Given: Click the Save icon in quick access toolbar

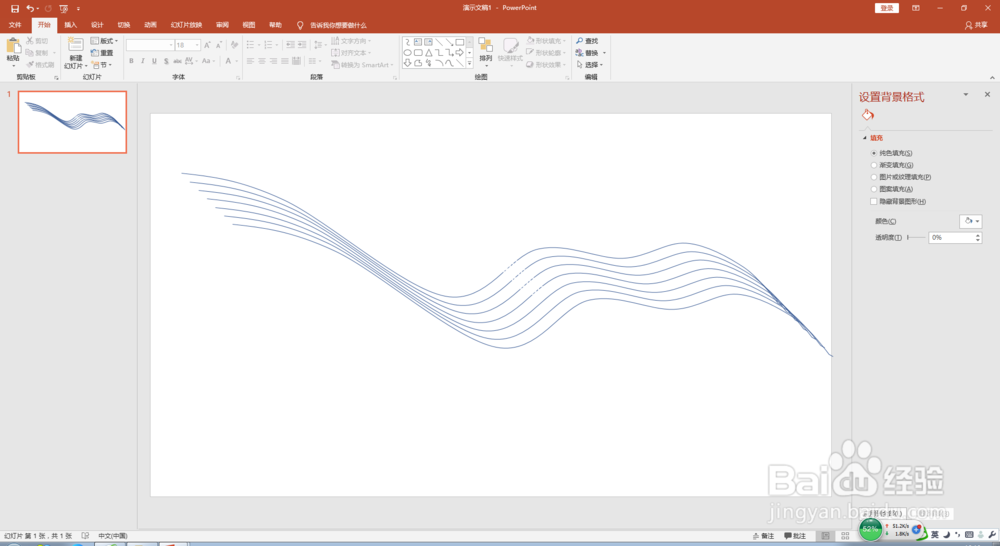Looking at the screenshot, I should click(15, 8).
